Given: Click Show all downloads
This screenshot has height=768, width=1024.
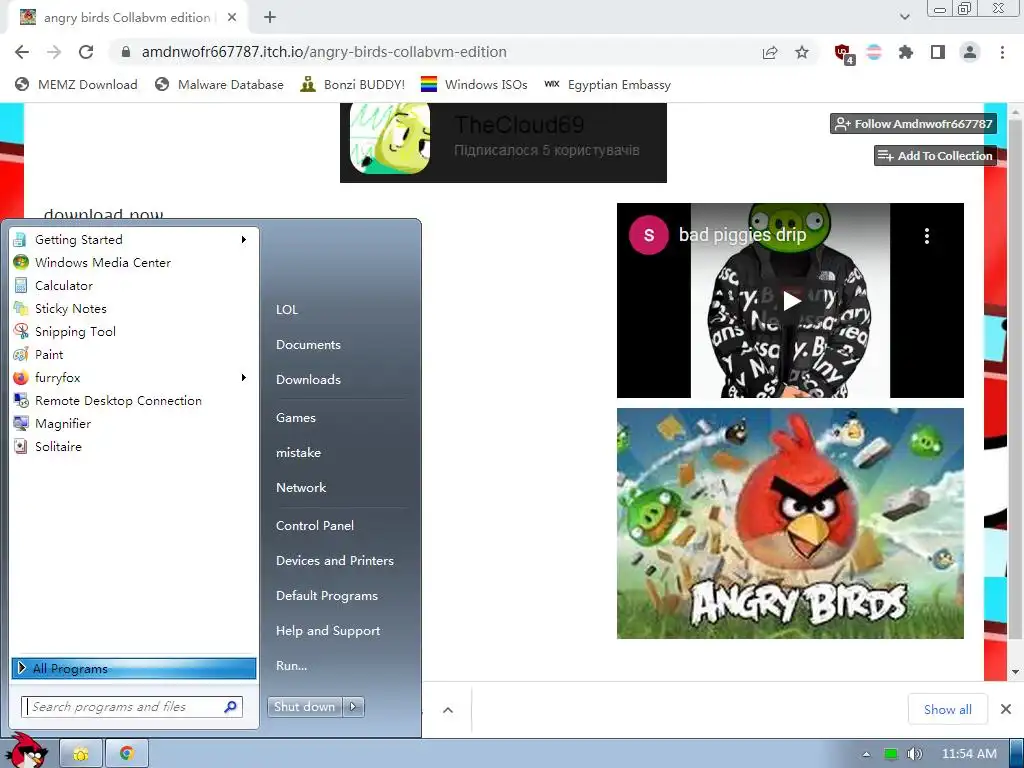Looking at the screenshot, I should pos(948,709).
